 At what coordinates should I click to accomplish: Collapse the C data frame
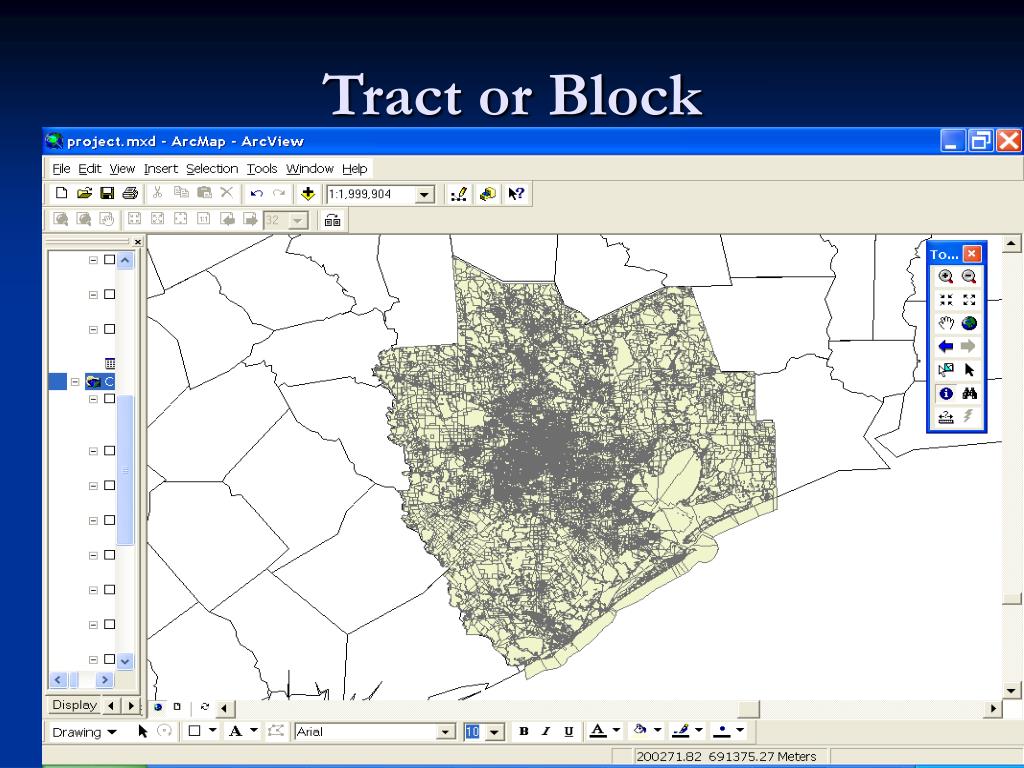pos(75,381)
